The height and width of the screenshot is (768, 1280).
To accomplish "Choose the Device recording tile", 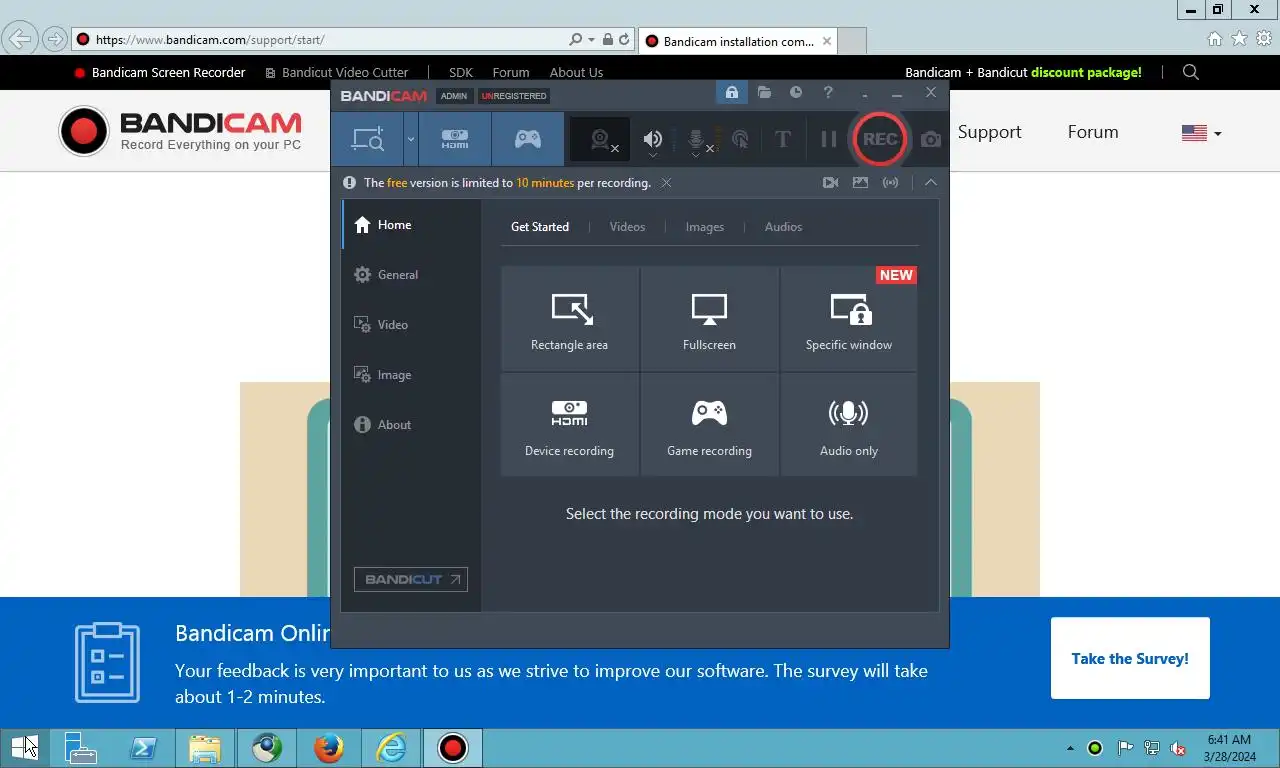I will coord(569,425).
